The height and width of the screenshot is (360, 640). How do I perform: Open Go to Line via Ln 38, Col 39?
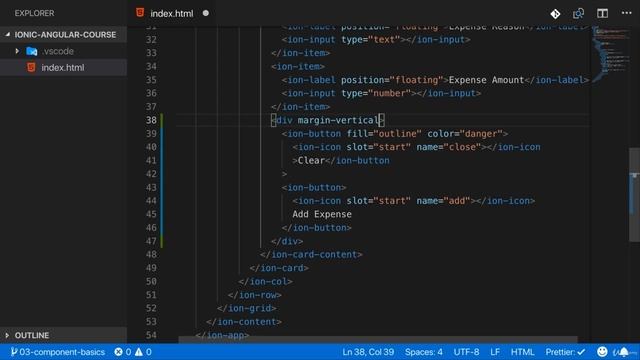pos(368,352)
